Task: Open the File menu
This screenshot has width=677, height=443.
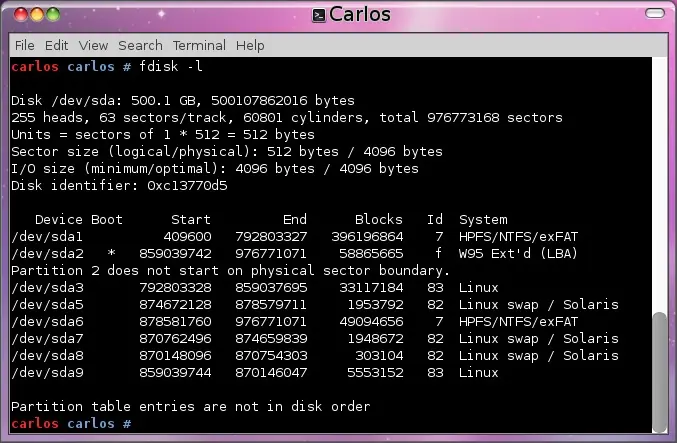Action: [25, 45]
